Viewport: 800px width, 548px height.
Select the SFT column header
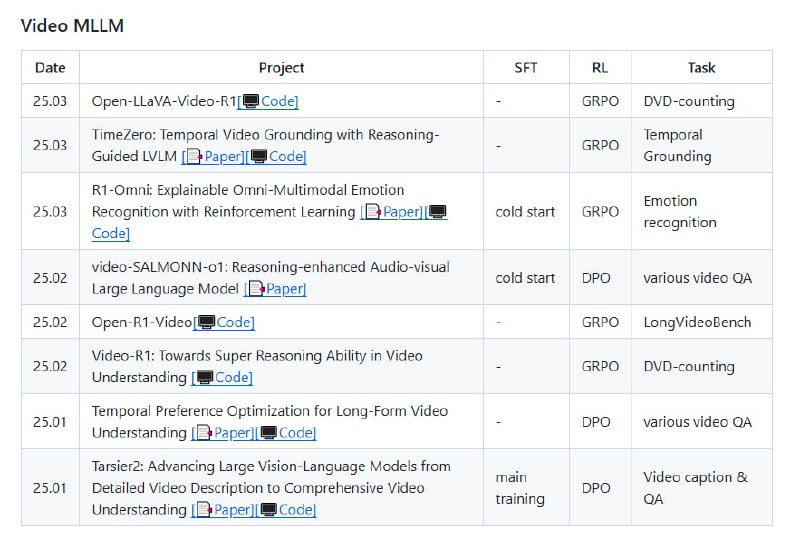click(x=525, y=68)
